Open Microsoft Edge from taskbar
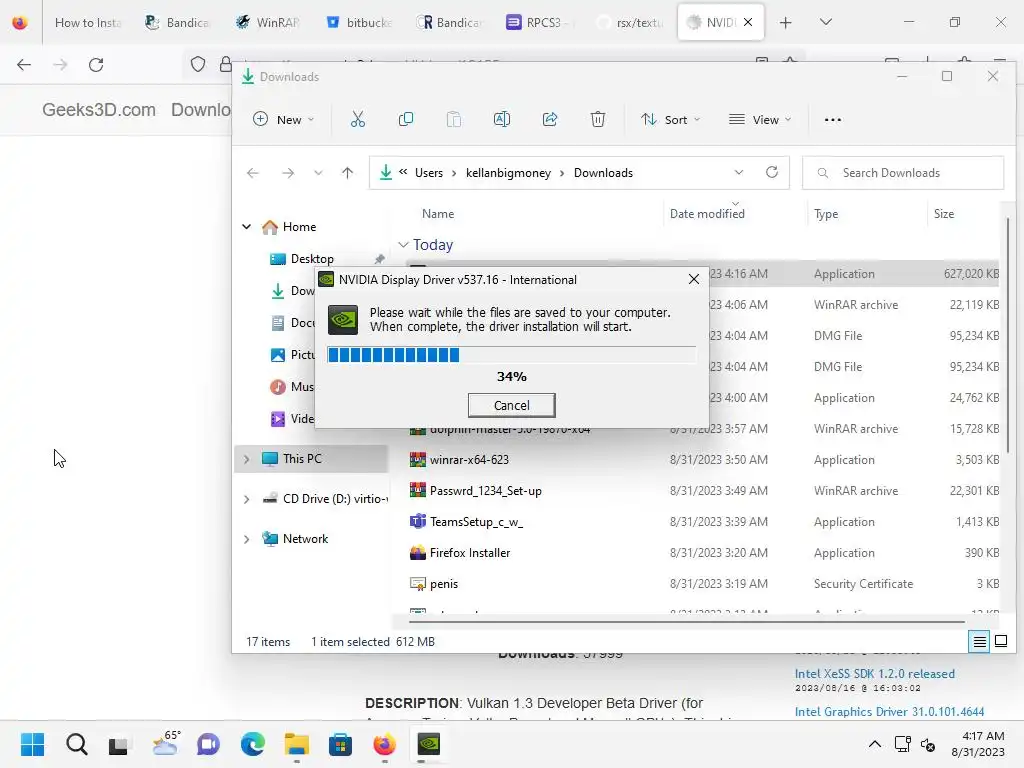1024x768 pixels. pos(252,744)
